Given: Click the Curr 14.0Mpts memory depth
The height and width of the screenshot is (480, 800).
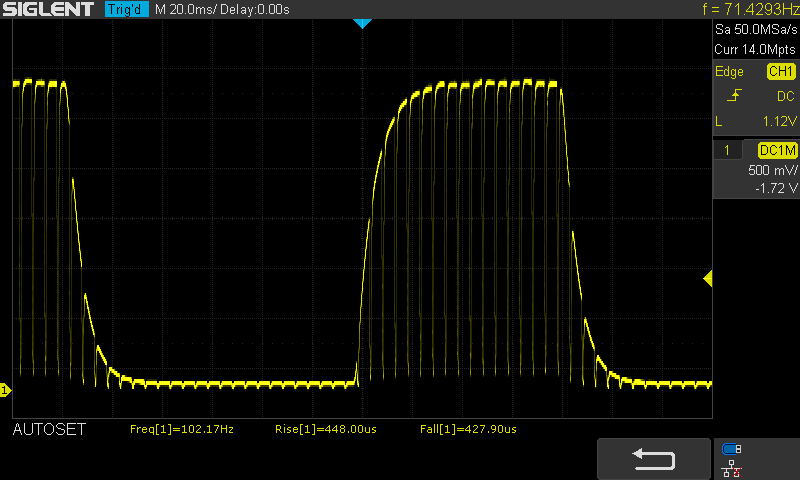Looking at the screenshot, I should 755,49.
